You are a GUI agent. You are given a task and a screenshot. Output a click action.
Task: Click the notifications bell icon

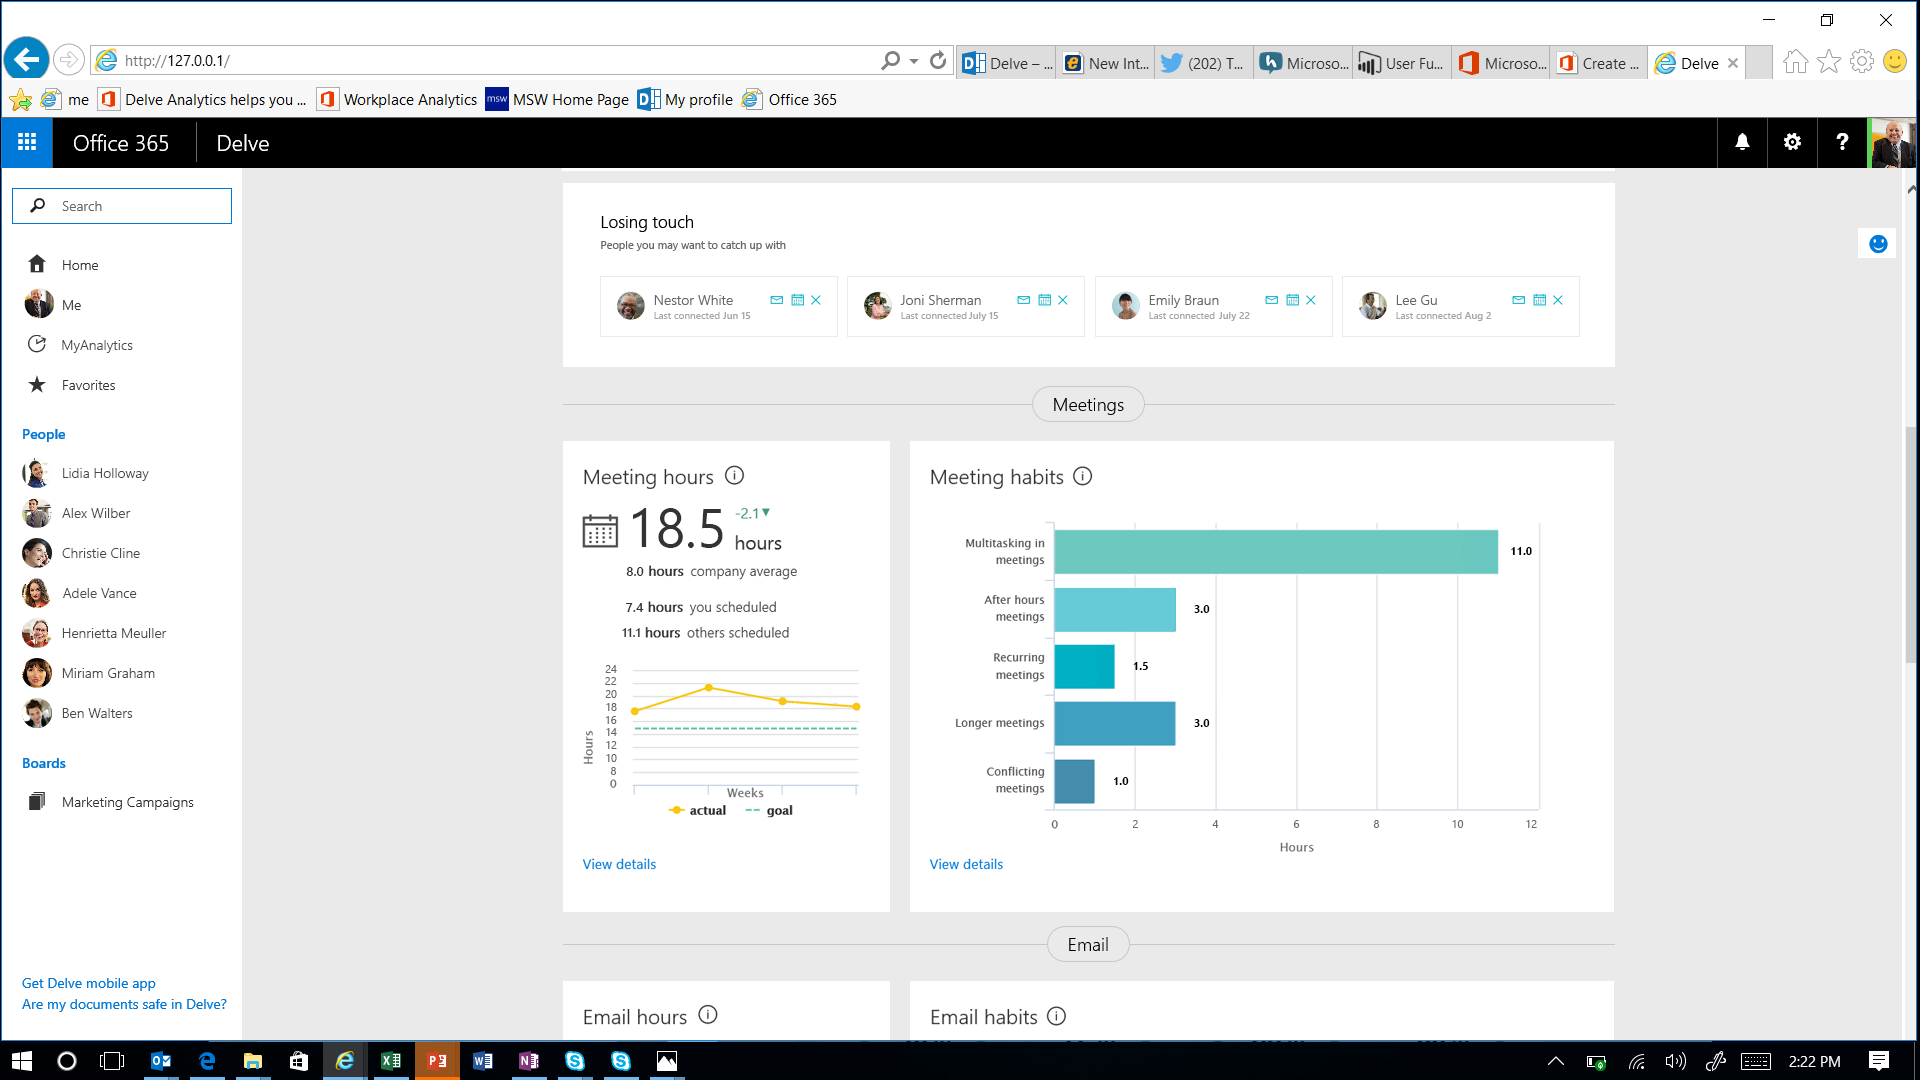coord(1742,143)
